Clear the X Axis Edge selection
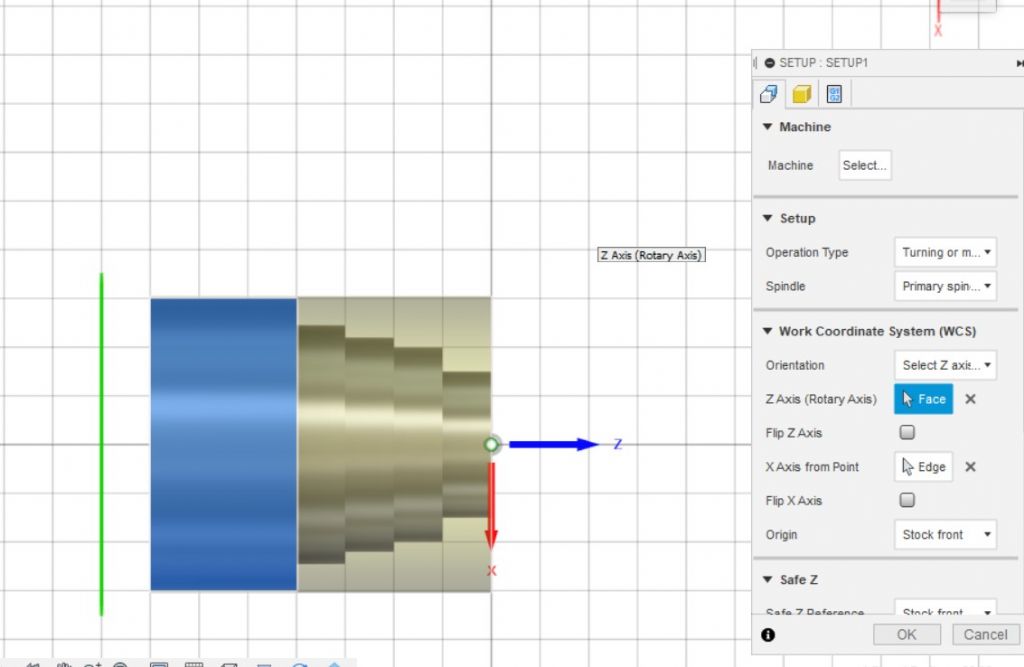Screen dimensions: 1024x667 (x=970, y=467)
